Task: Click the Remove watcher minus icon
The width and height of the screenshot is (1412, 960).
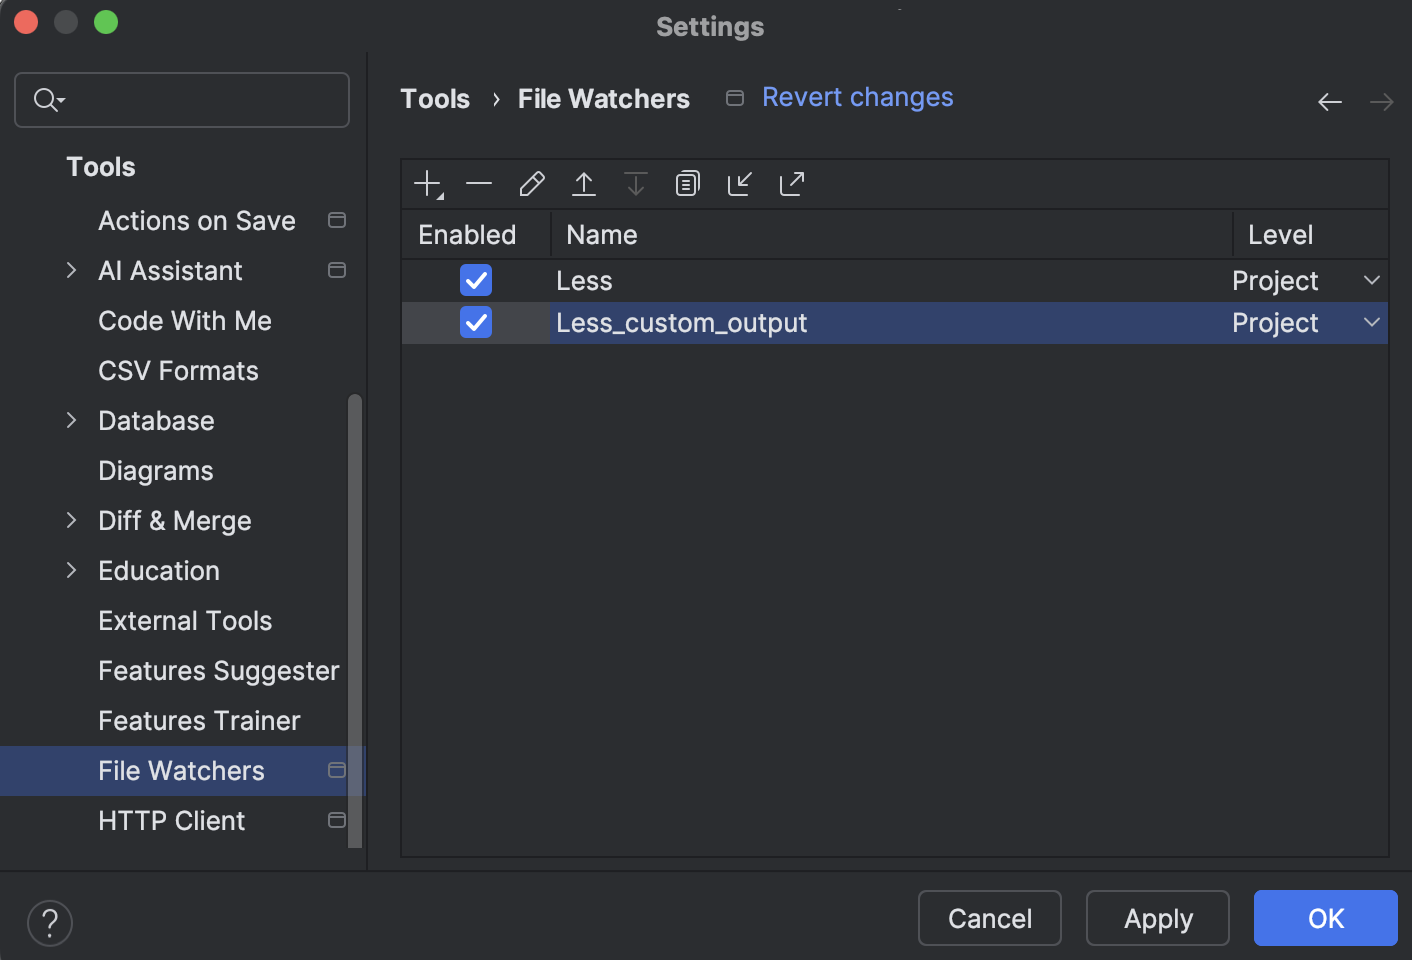Action: (479, 183)
